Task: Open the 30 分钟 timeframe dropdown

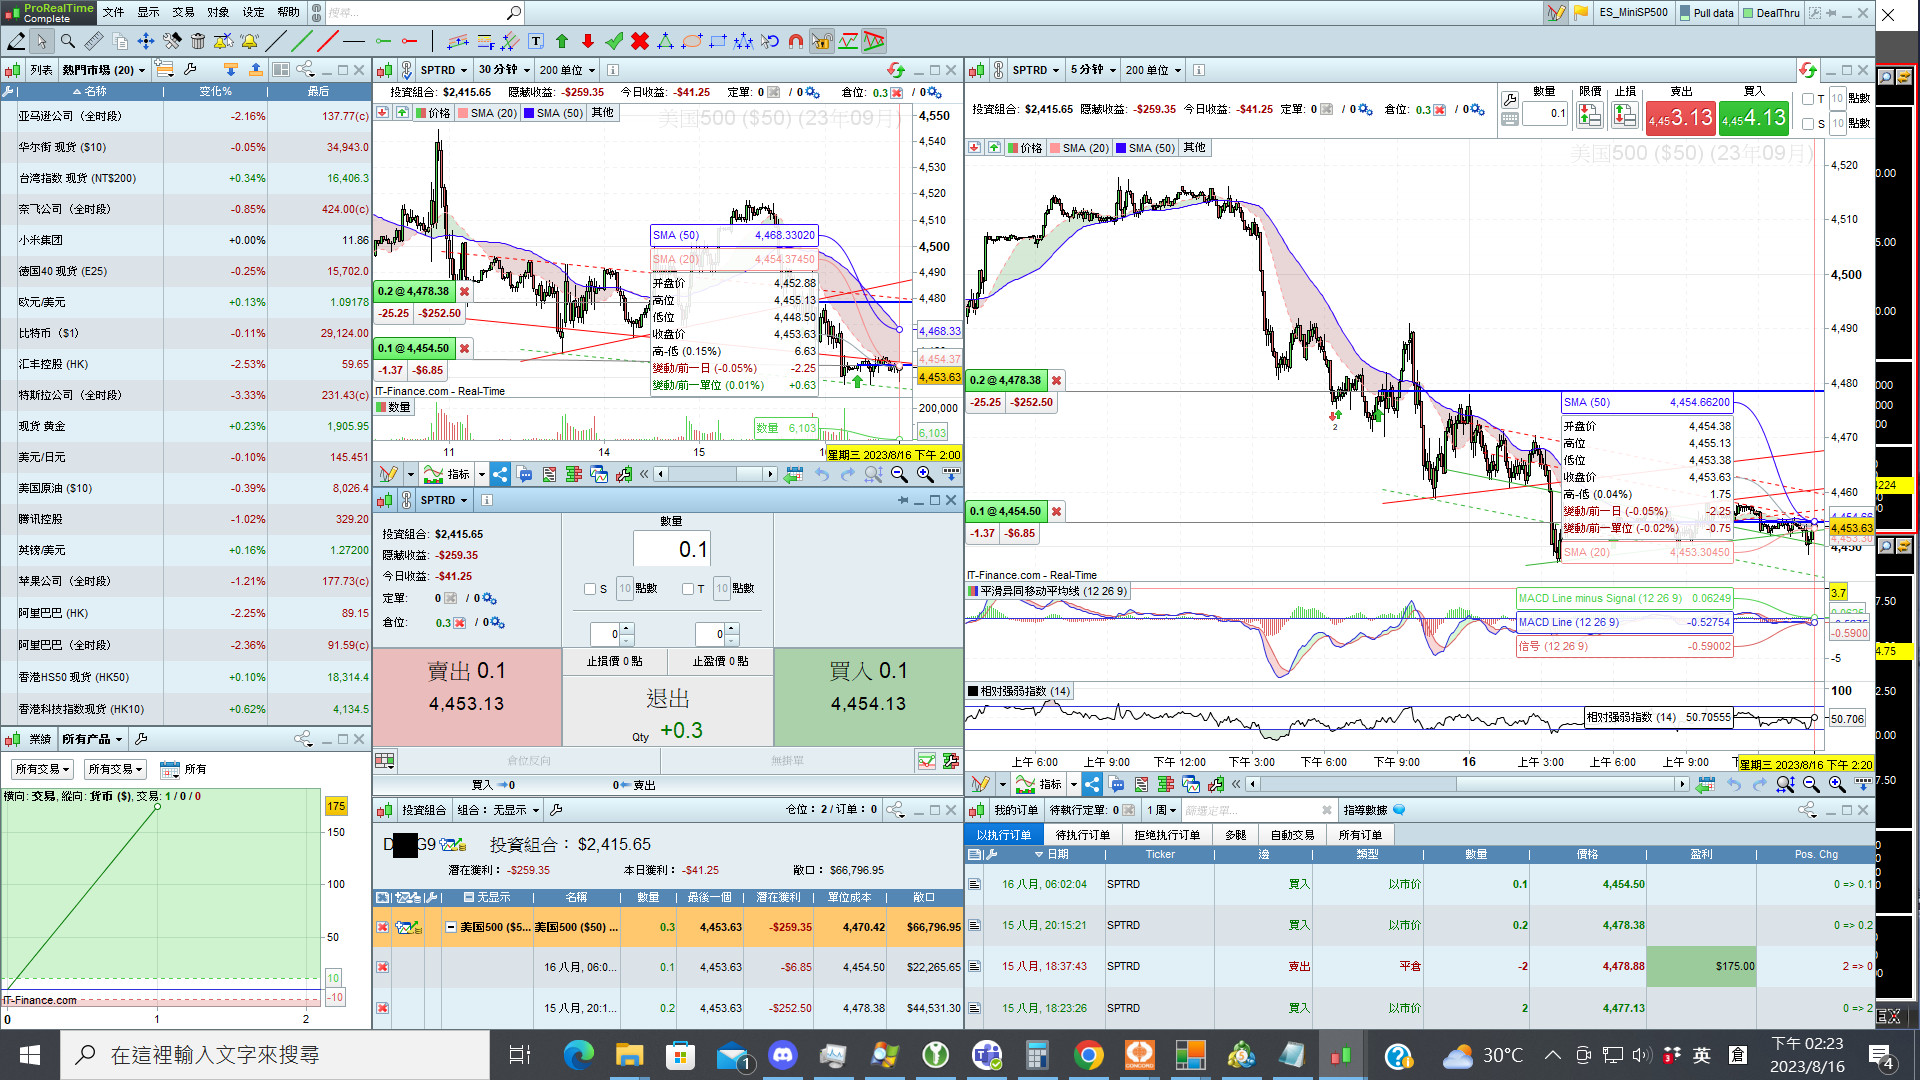Action: pos(503,70)
